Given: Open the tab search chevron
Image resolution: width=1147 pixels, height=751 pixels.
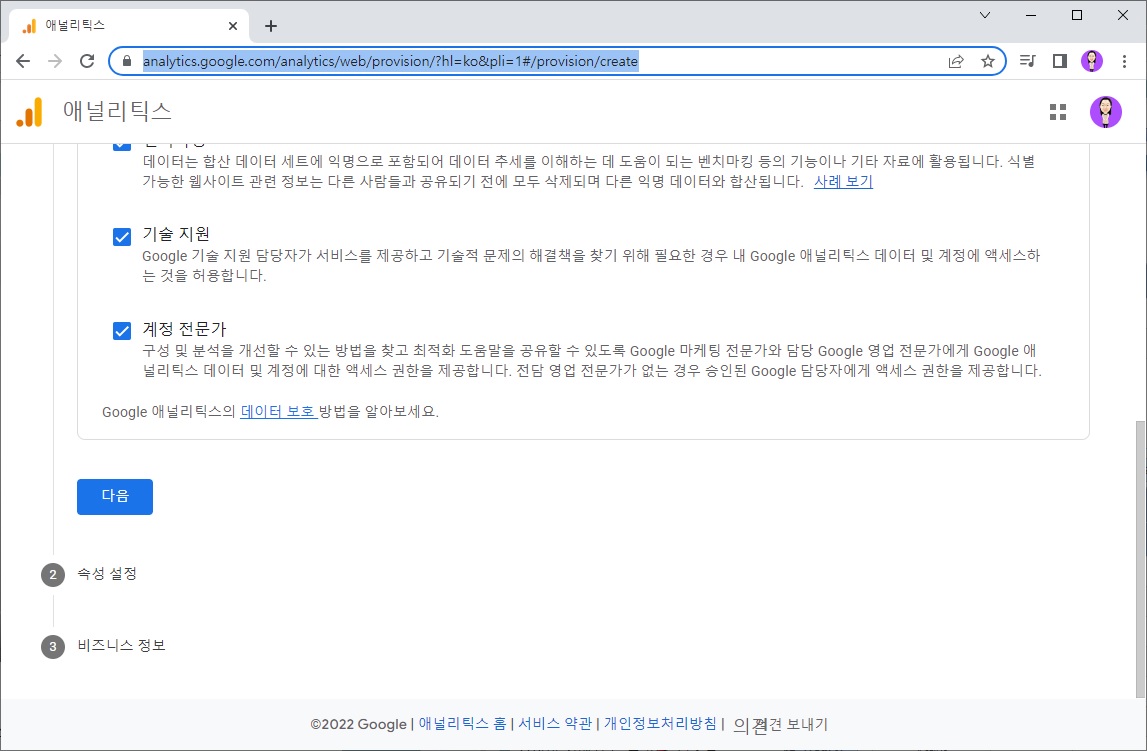Looking at the screenshot, I should (x=985, y=15).
